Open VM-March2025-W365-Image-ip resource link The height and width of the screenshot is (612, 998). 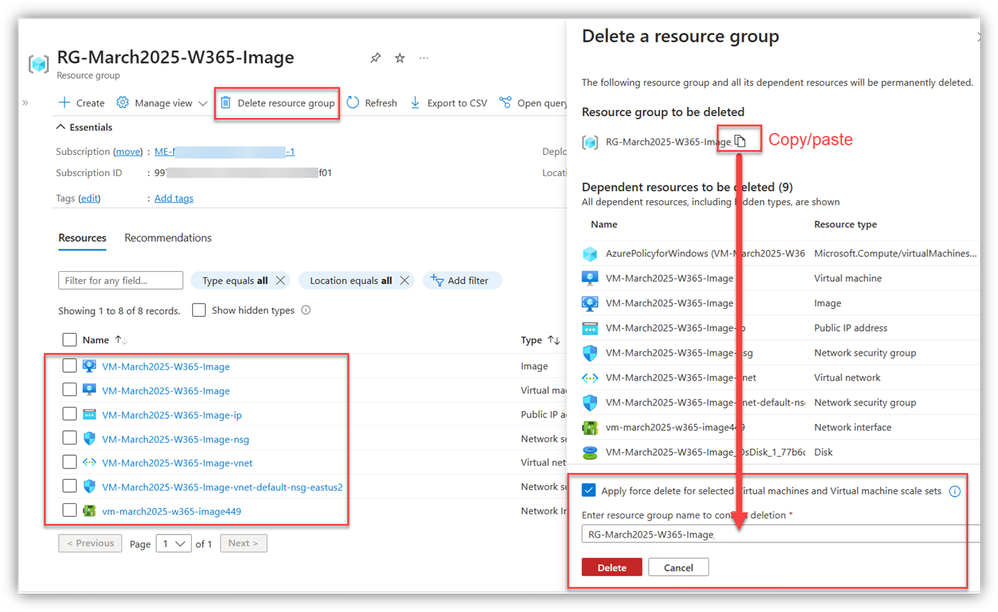[x=172, y=415]
